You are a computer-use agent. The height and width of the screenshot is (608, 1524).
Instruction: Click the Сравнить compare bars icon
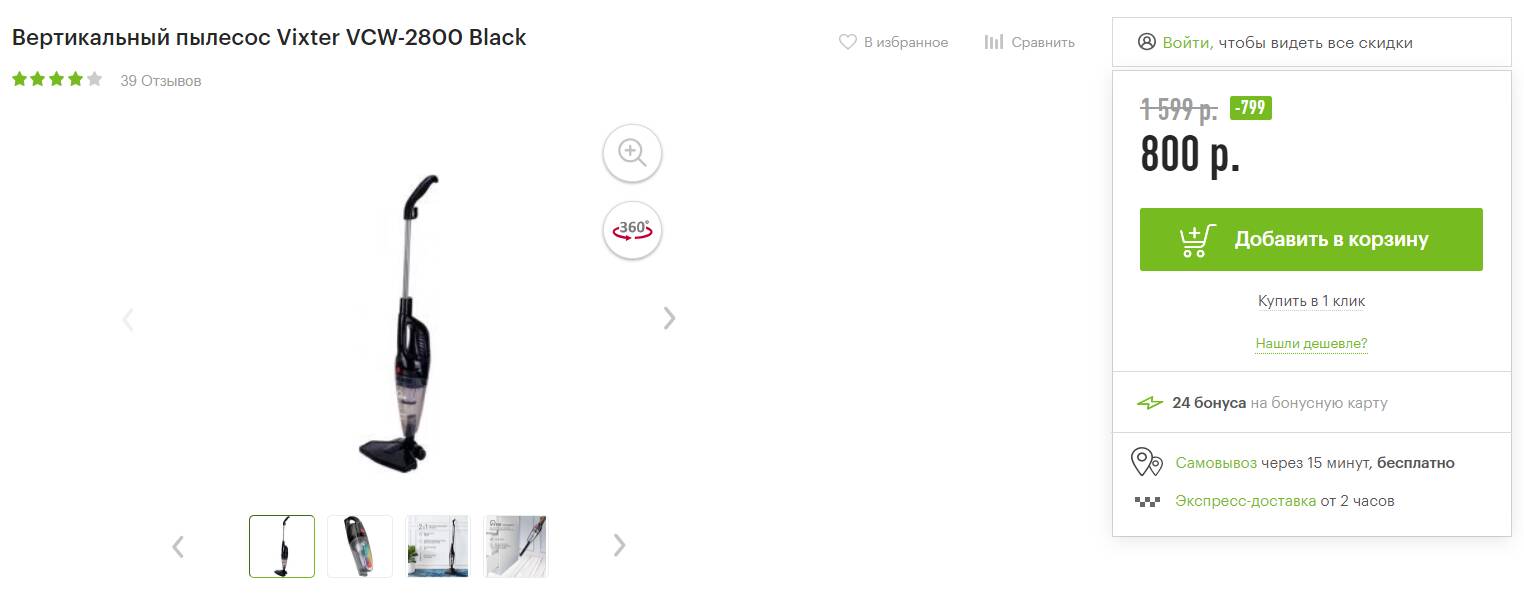pyautogui.click(x=993, y=42)
